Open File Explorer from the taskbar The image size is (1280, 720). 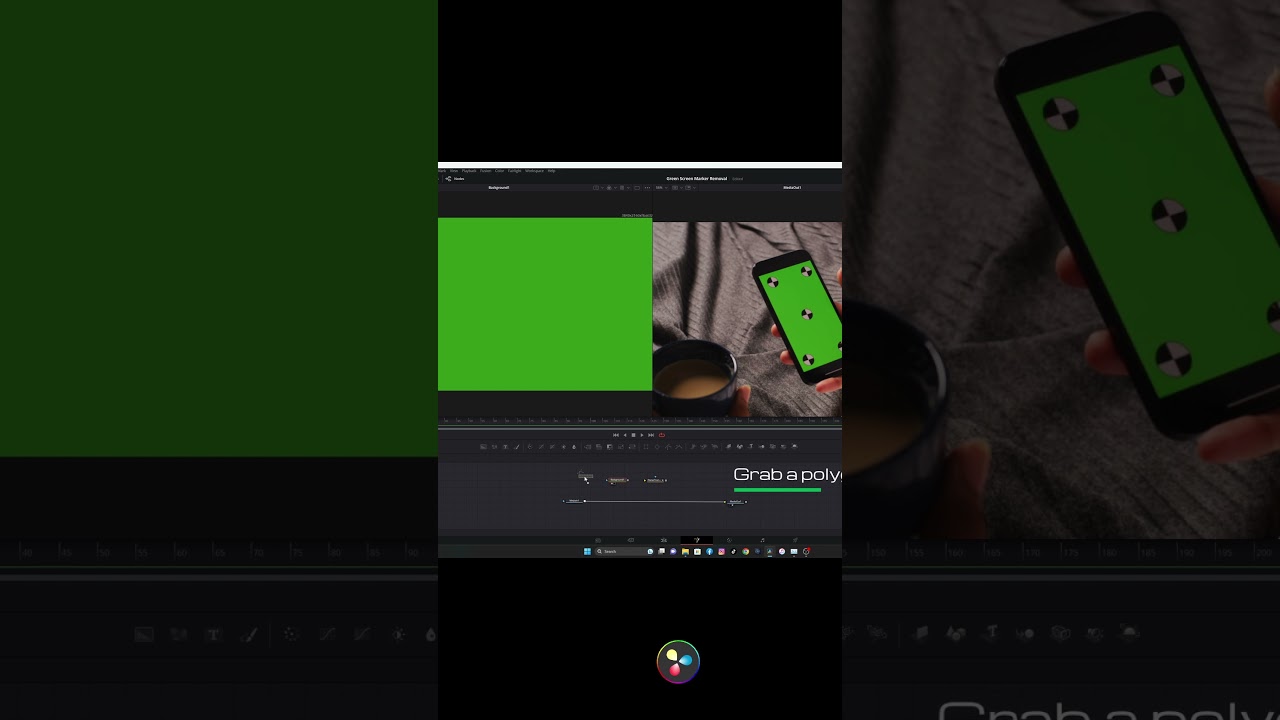tap(686, 551)
